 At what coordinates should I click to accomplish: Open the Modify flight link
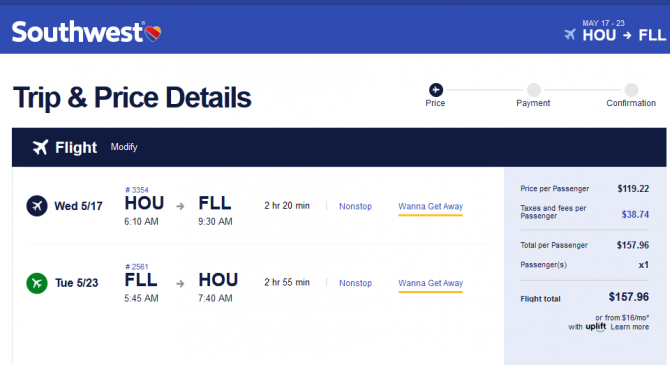click(x=124, y=147)
